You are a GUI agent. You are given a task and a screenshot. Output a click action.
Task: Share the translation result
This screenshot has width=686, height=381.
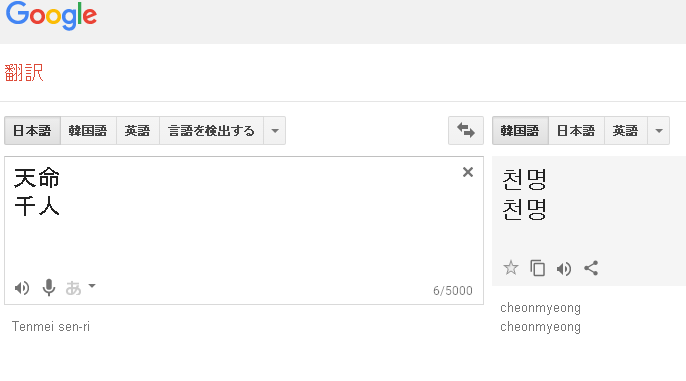(x=591, y=268)
